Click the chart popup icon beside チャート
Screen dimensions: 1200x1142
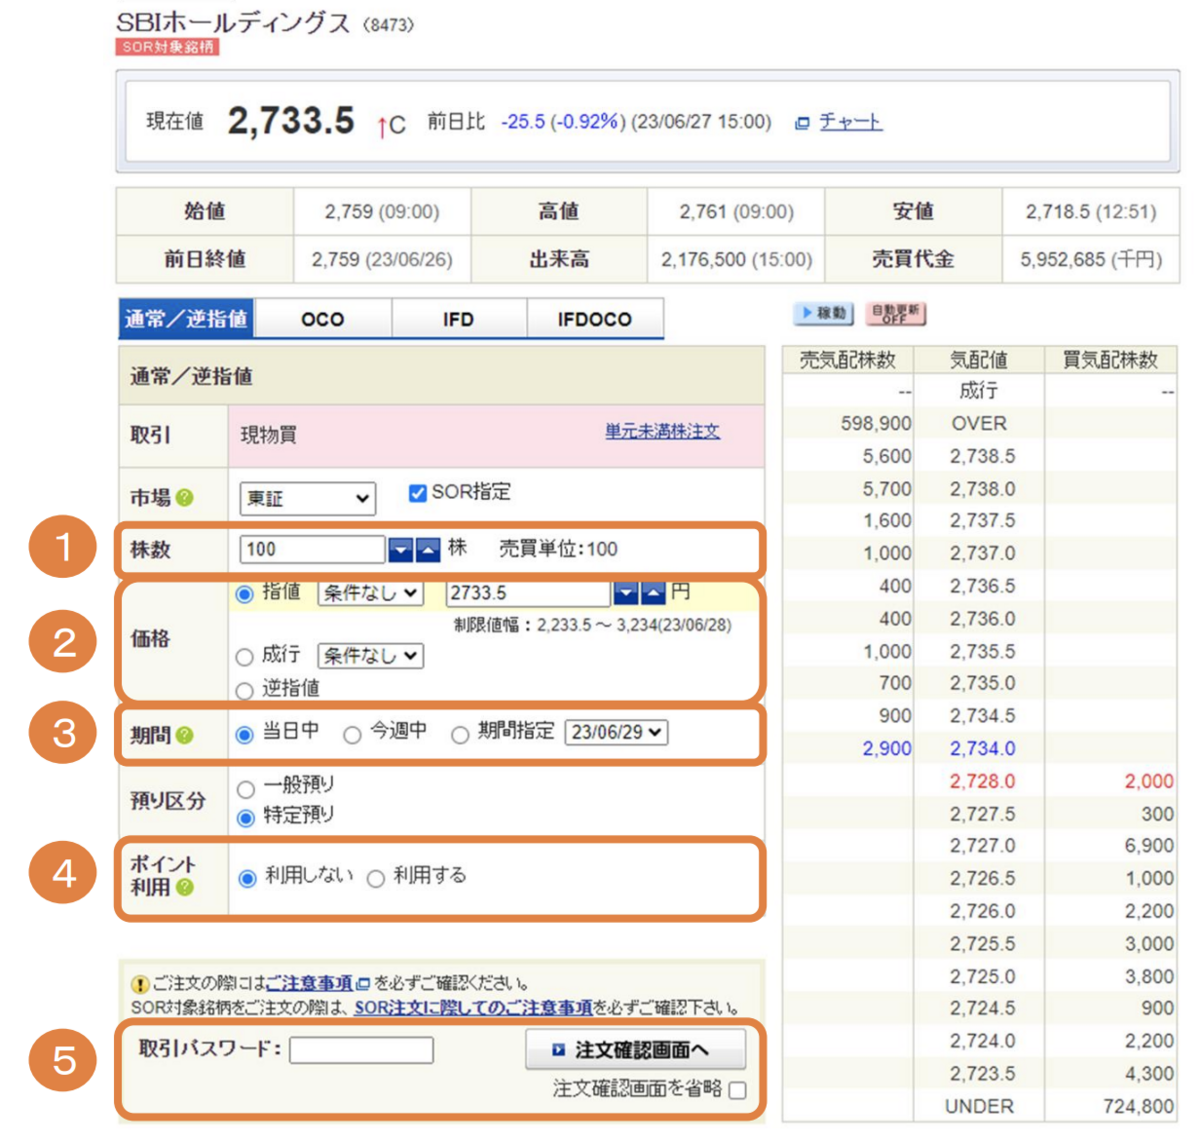[802, 123]
